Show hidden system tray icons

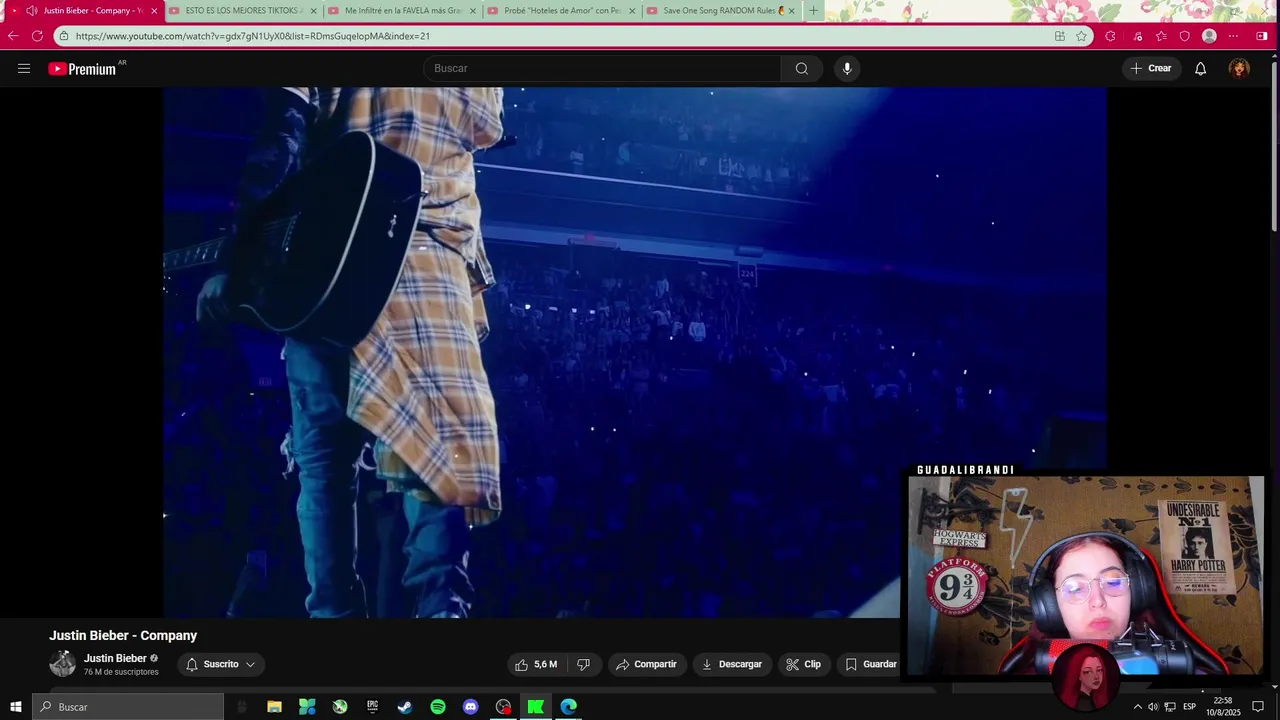(1137, 707)
